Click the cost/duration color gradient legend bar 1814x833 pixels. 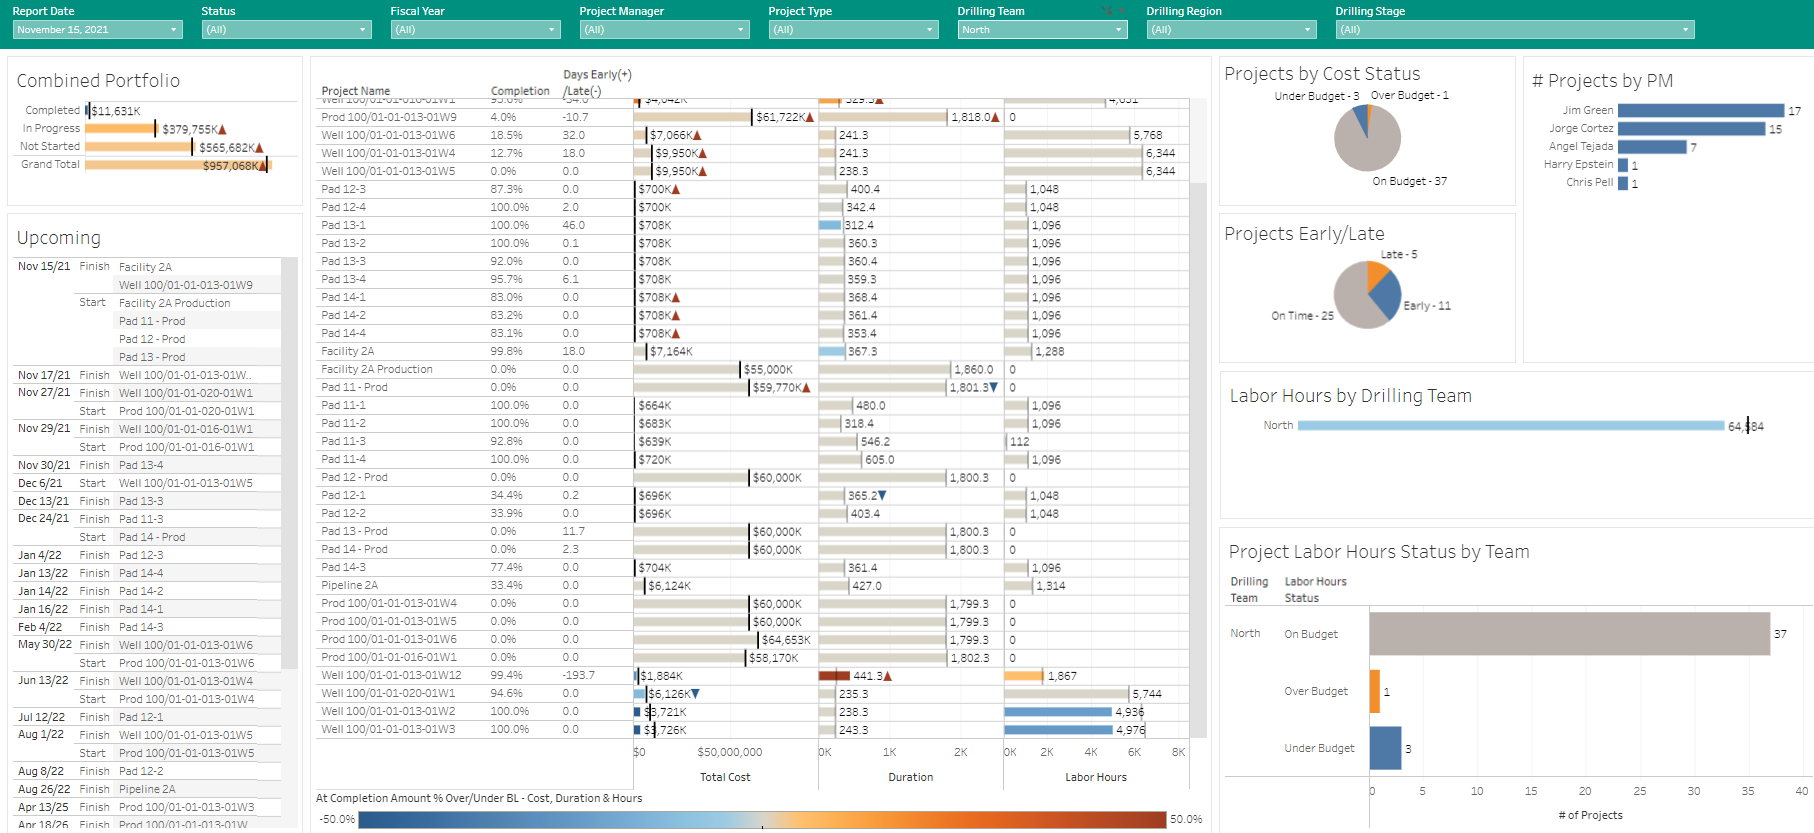[762, 820]
